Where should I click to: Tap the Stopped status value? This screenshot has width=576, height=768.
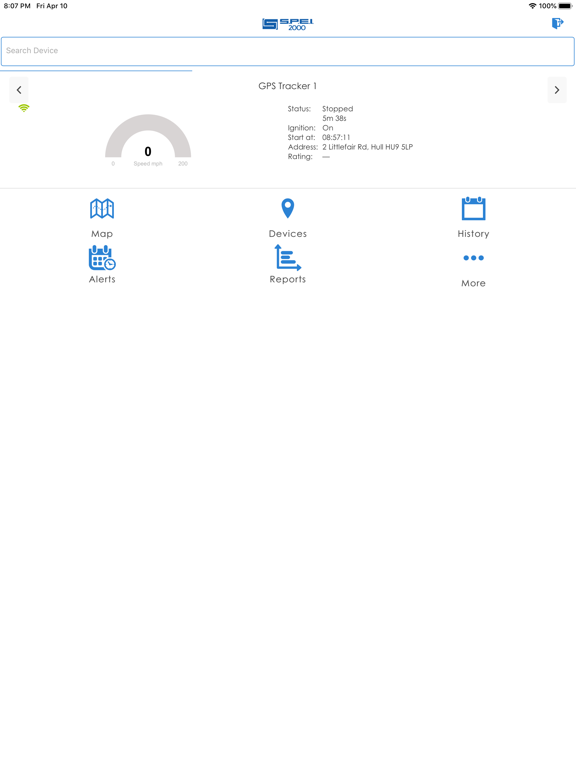[337, 109]
